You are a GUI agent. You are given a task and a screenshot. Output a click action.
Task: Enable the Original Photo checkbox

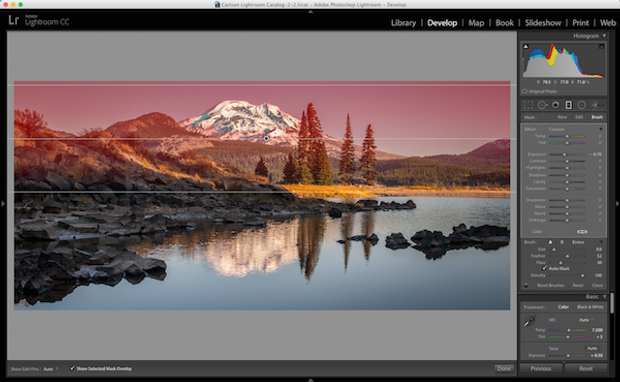pyautogui.click(x=524, y=91)
